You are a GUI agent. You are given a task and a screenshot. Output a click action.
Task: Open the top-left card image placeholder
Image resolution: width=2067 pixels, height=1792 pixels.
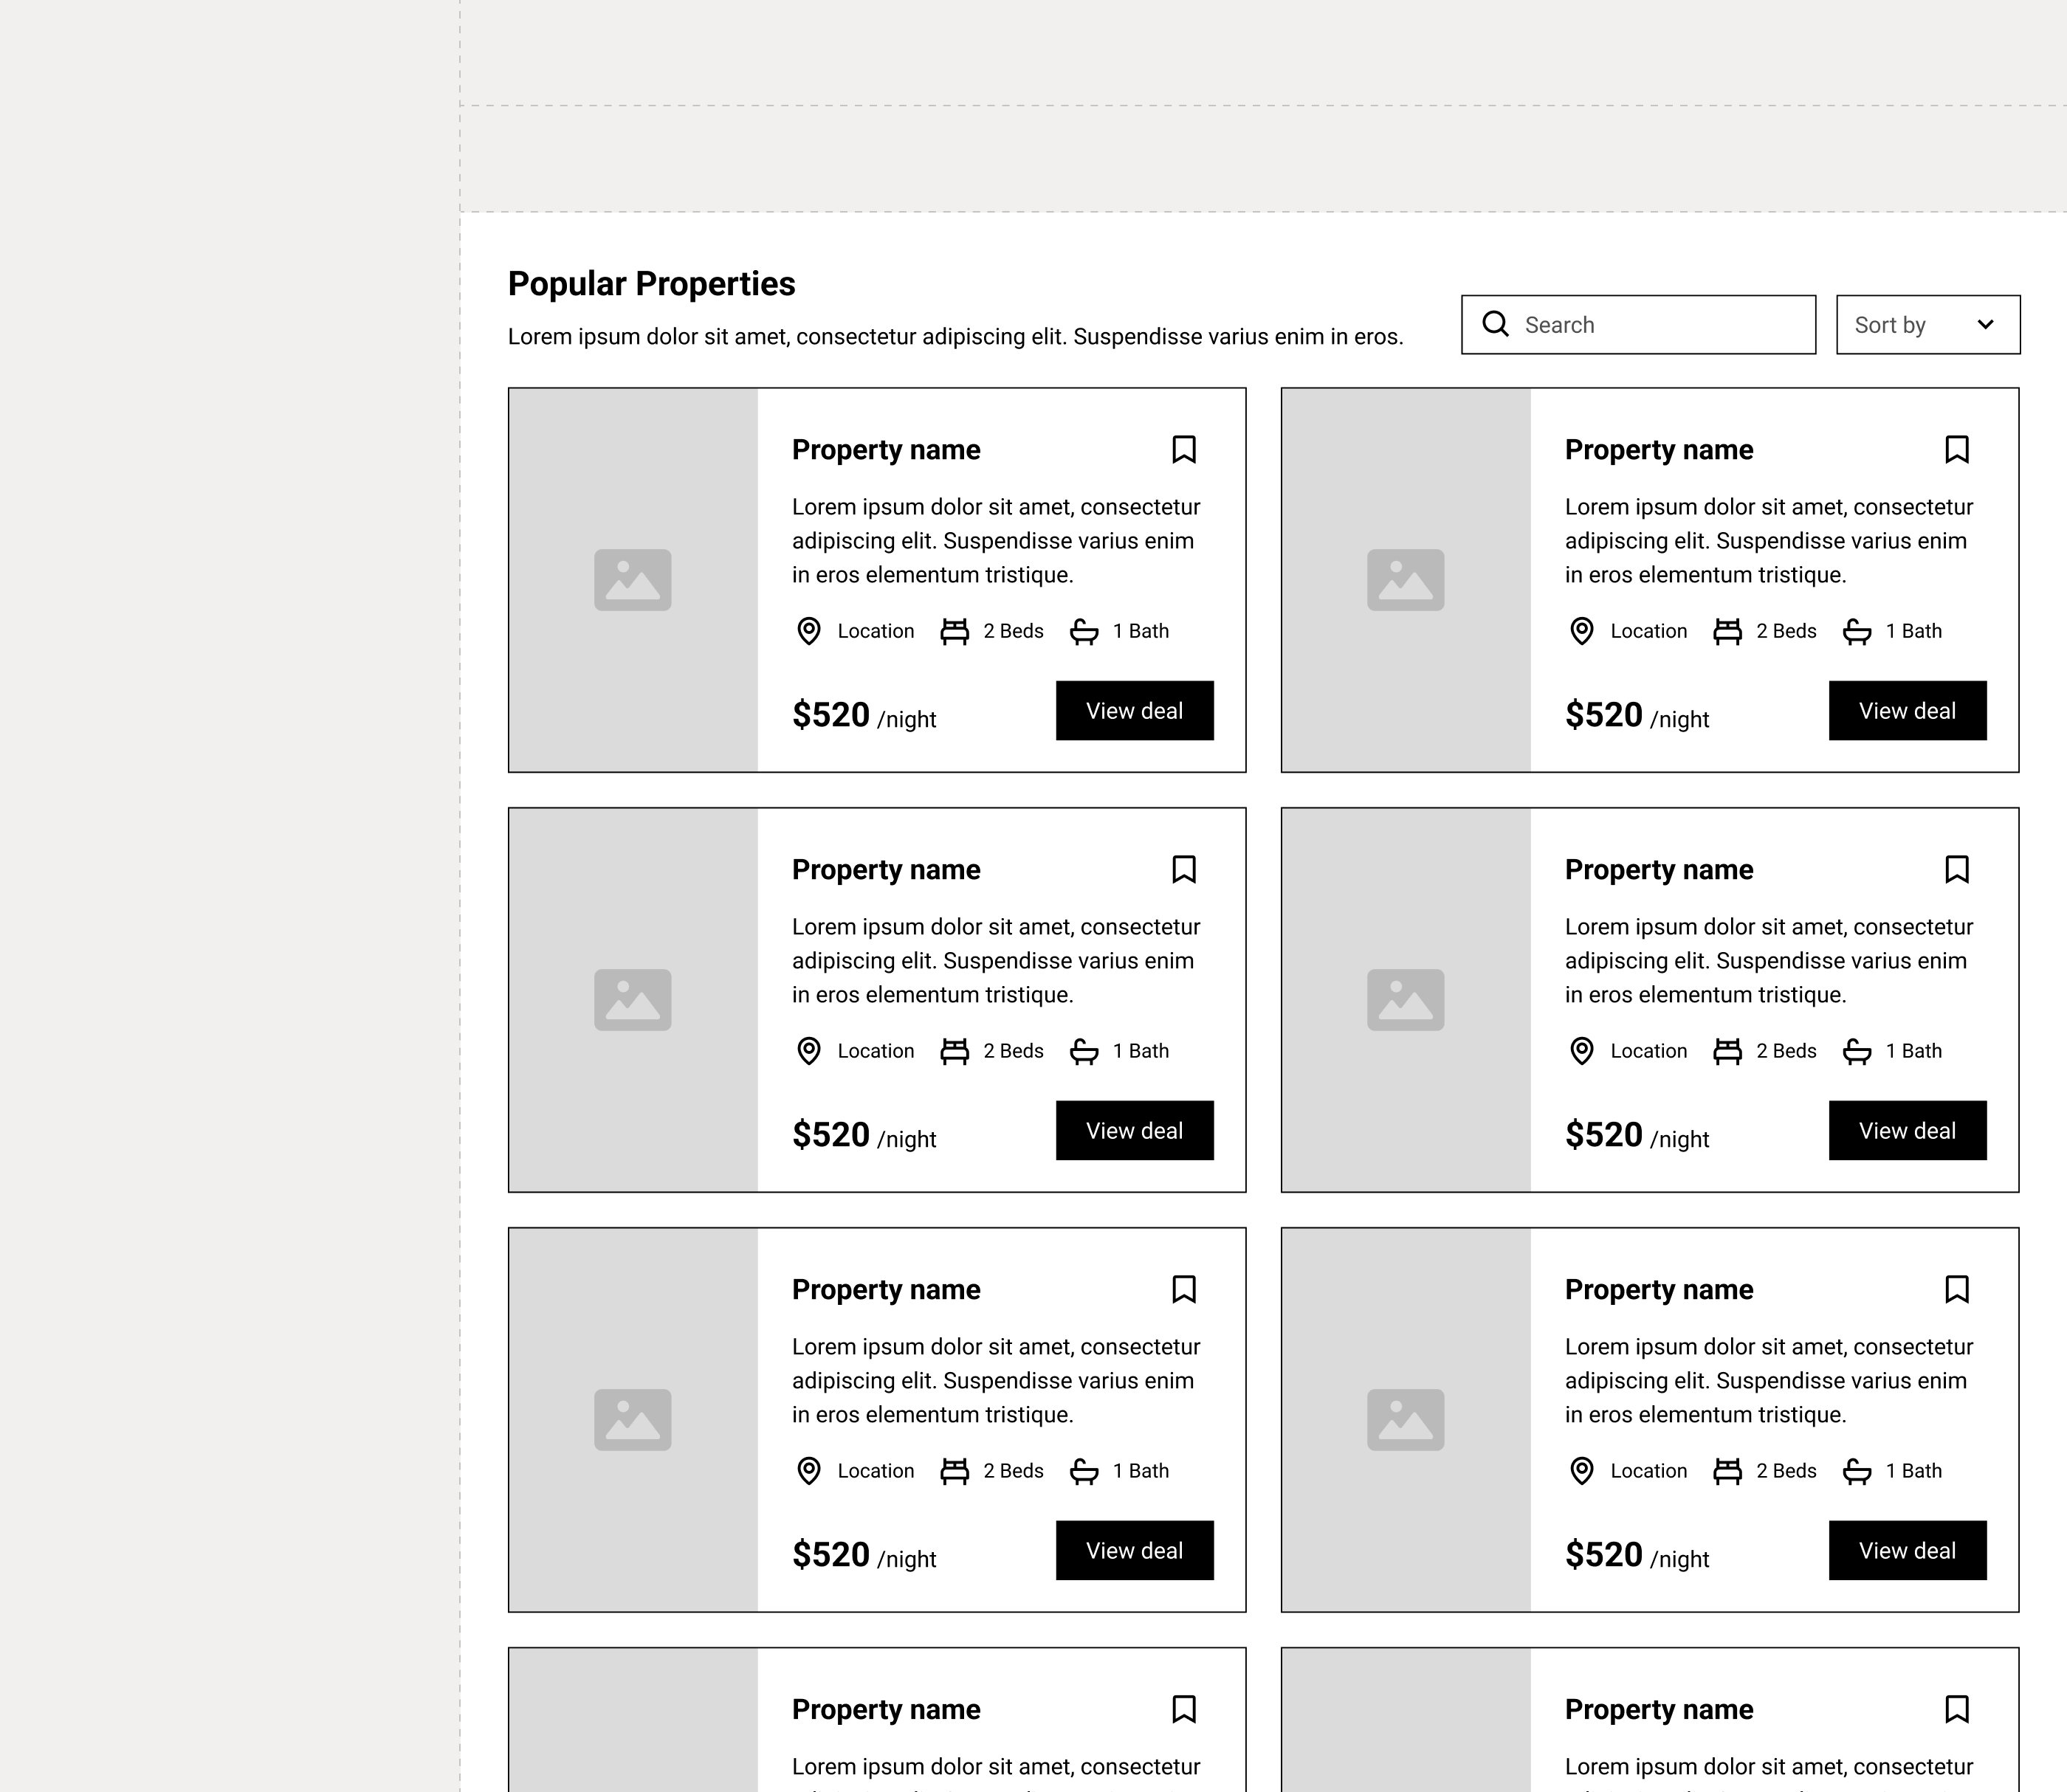coord(633,580)
